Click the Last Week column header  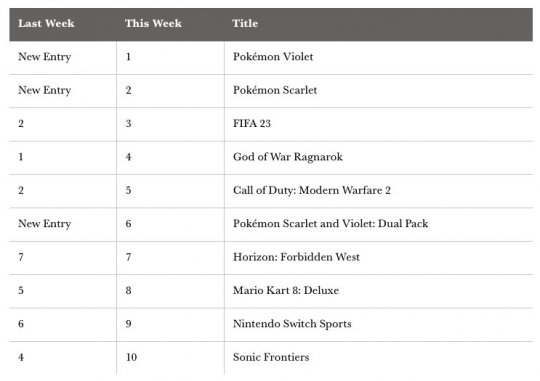46,23
